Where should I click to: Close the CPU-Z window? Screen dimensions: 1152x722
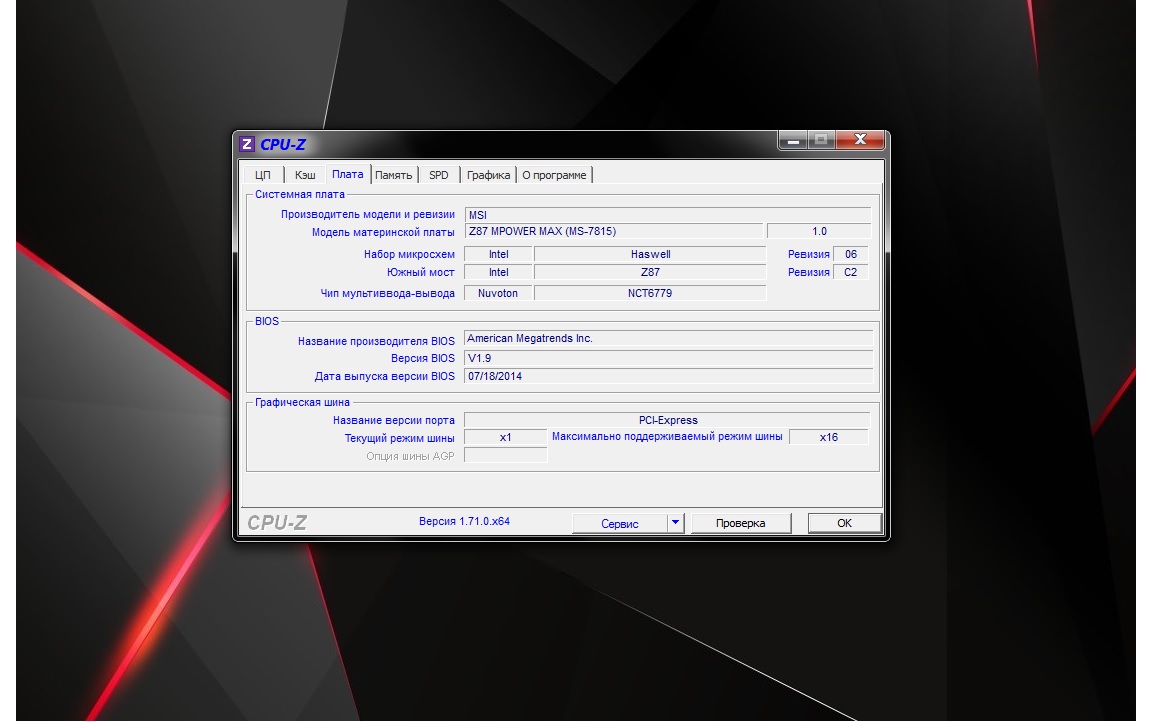point(860,140)
